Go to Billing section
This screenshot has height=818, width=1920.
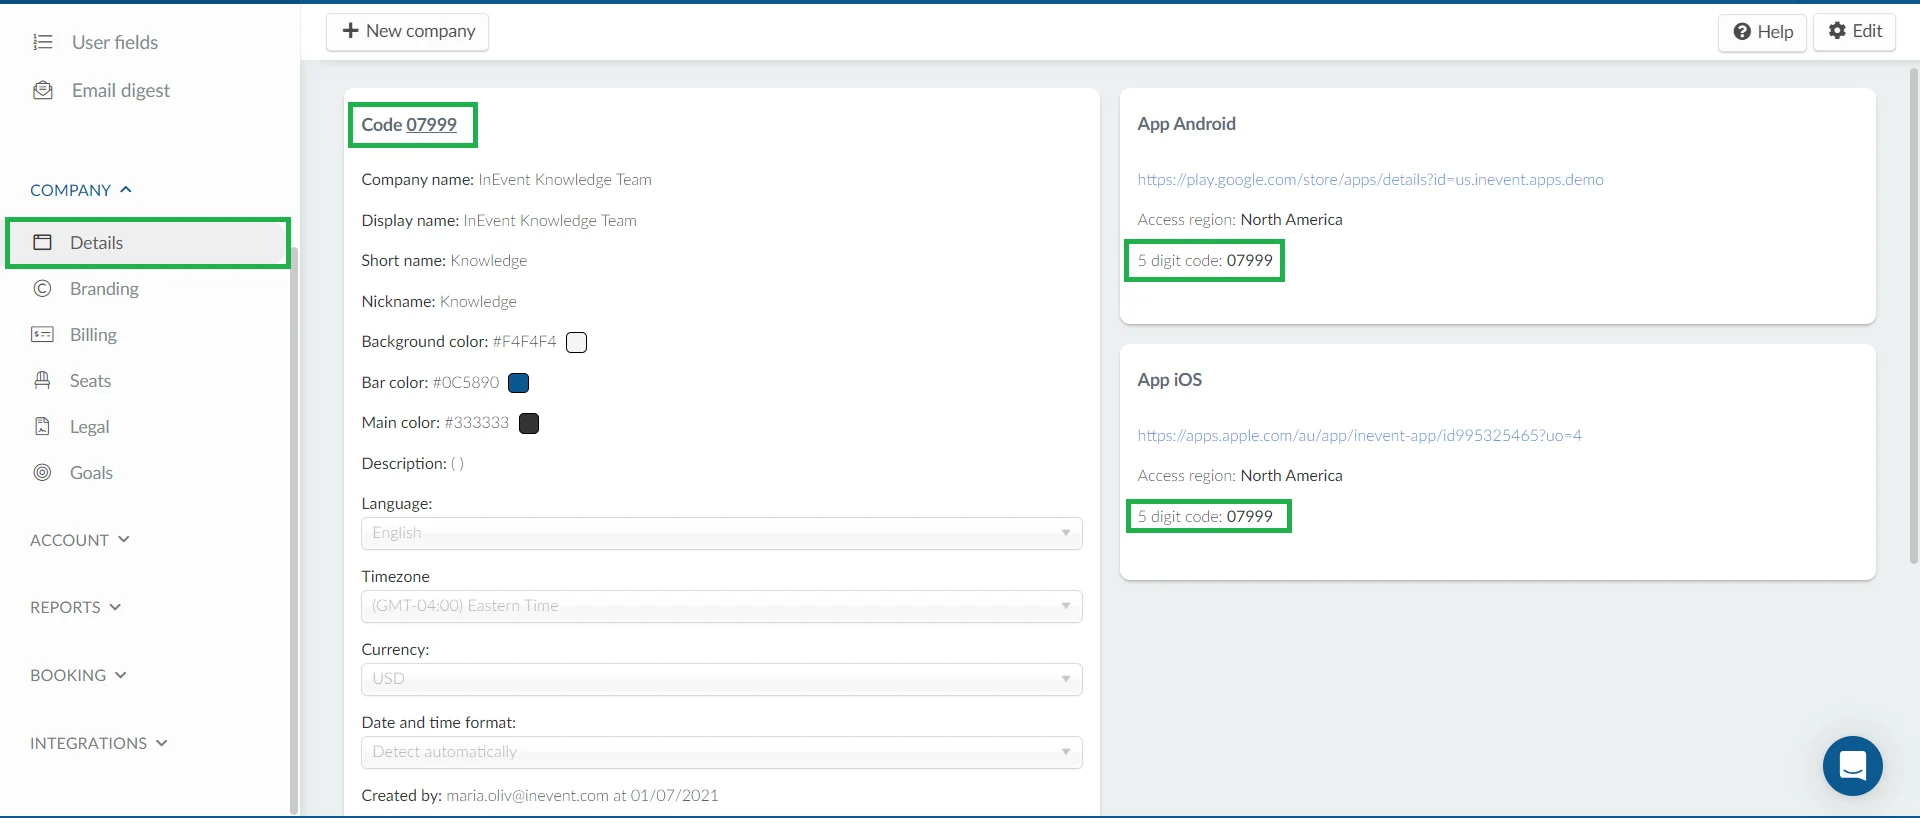[93, 334]
